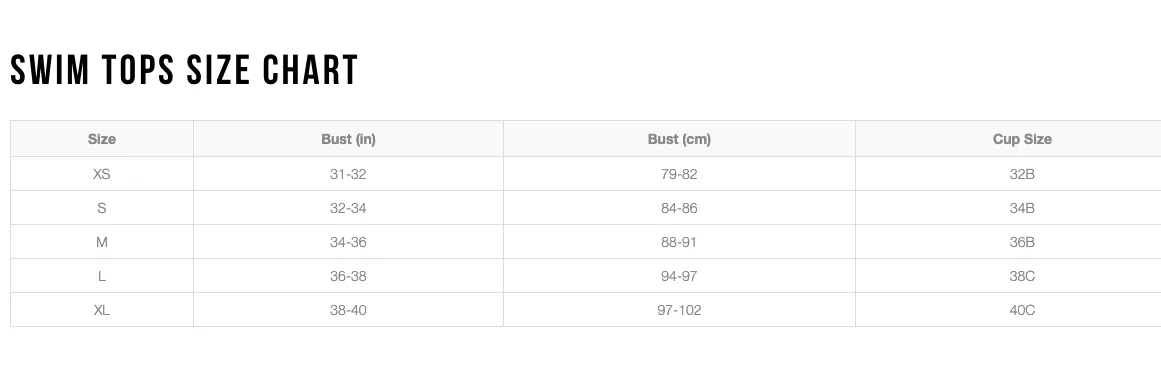Click the M size cell
The image size is (1161, 367).
(x=101, y=242)
